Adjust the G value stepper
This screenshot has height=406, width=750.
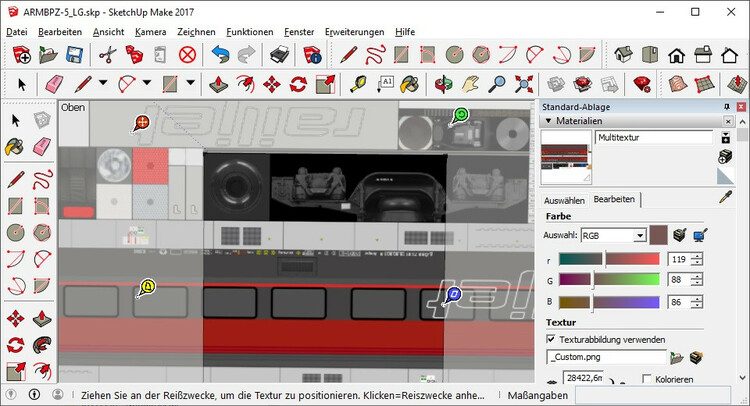(697, 280)
